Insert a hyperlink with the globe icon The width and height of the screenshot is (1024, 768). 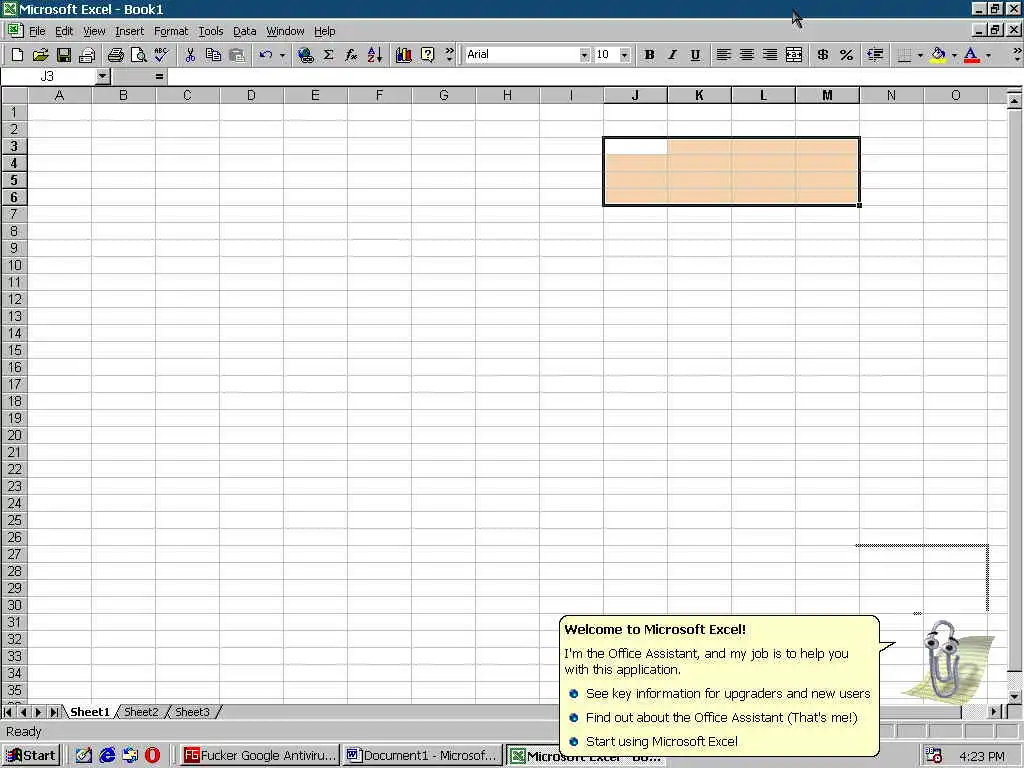point(305,55)
